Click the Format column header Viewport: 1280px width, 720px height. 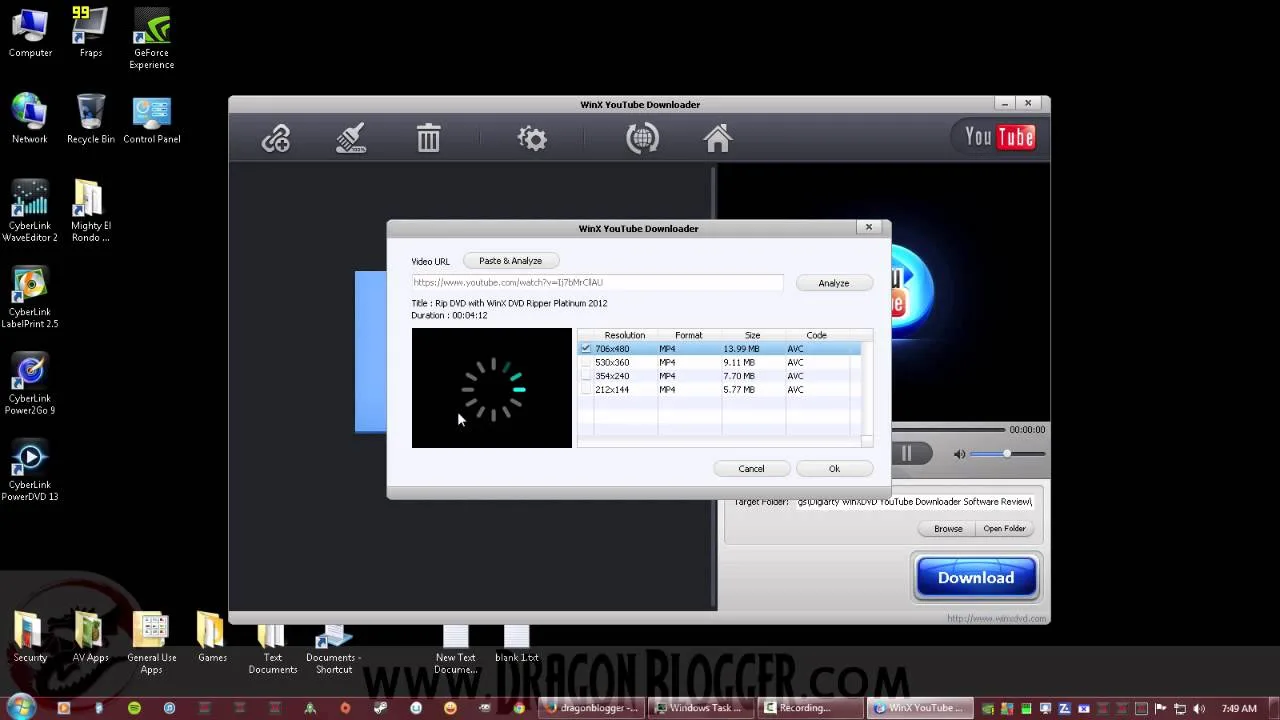(x=689, y=335)
